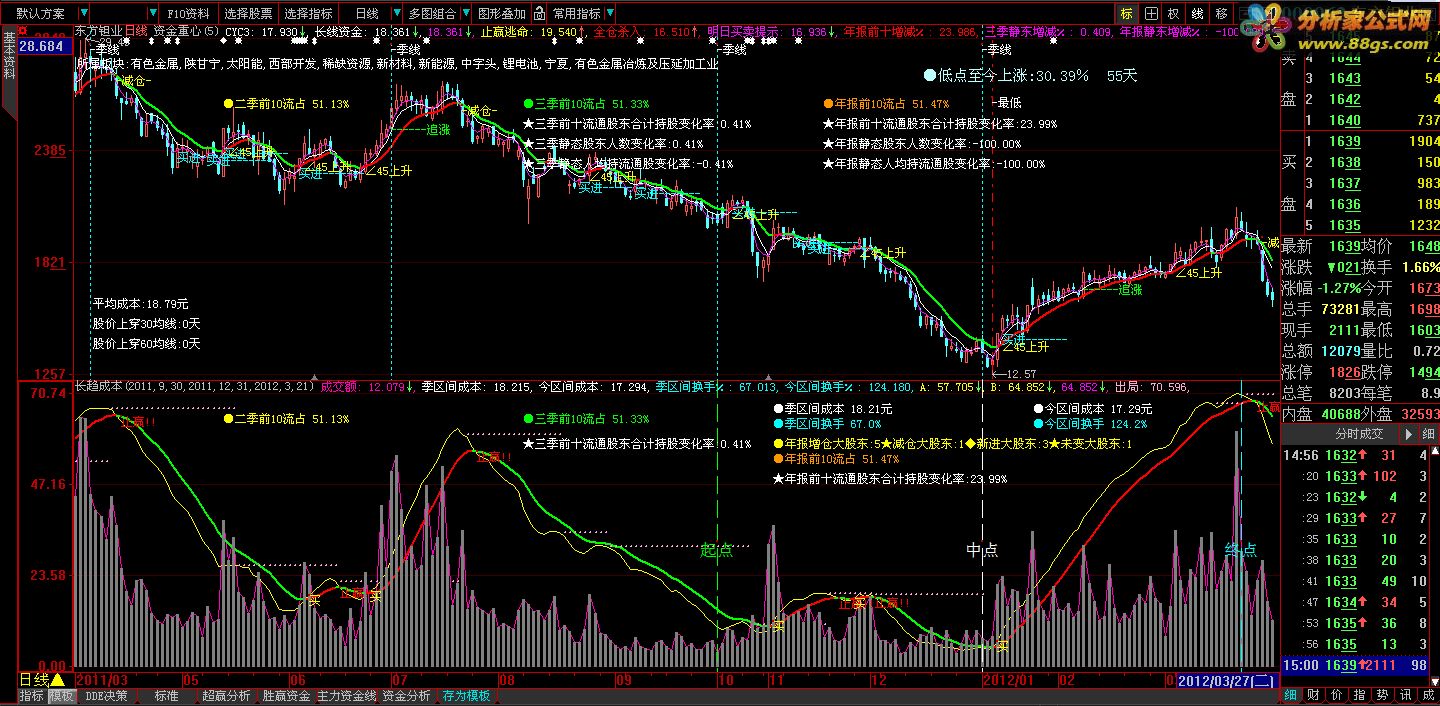
Task: Click the 选择股票 button
Action: click(248, 14)
